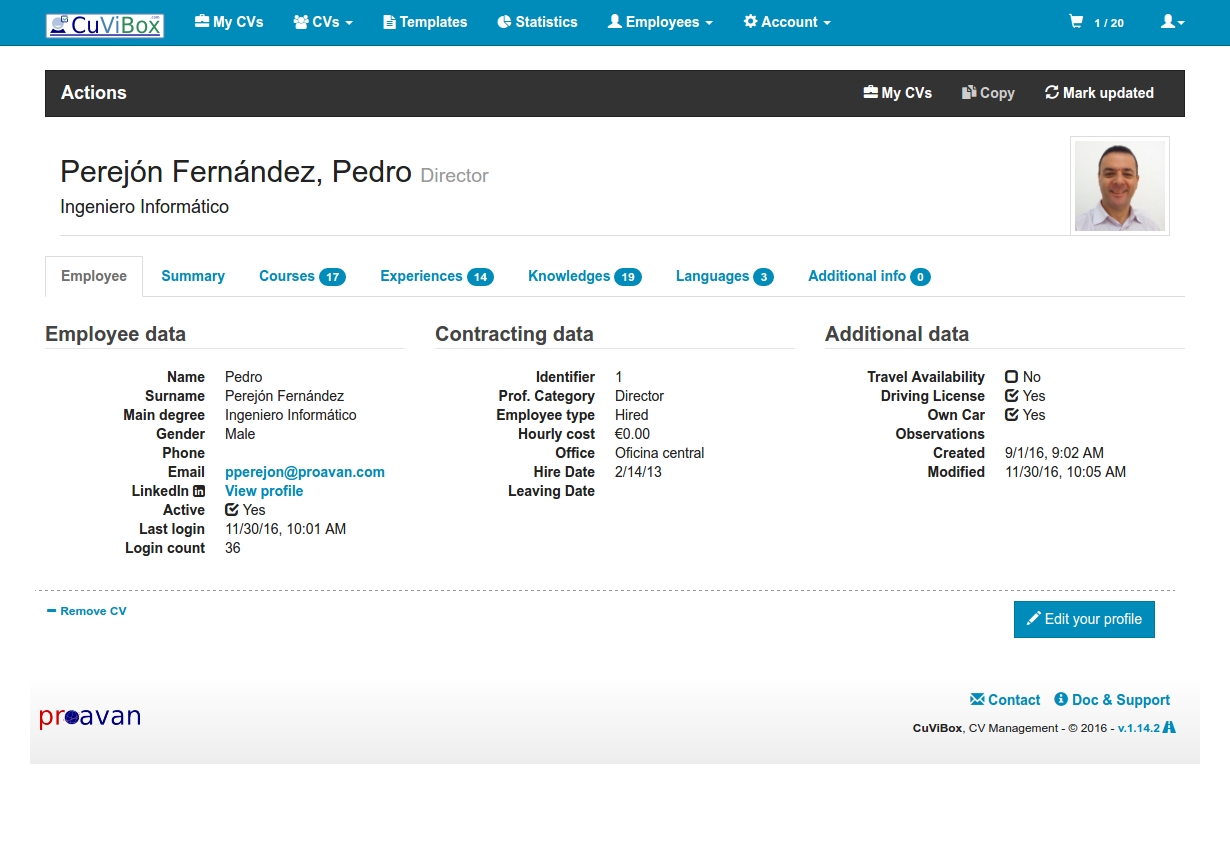
Task: Click the Employee data heading
Action: point(116,334)
